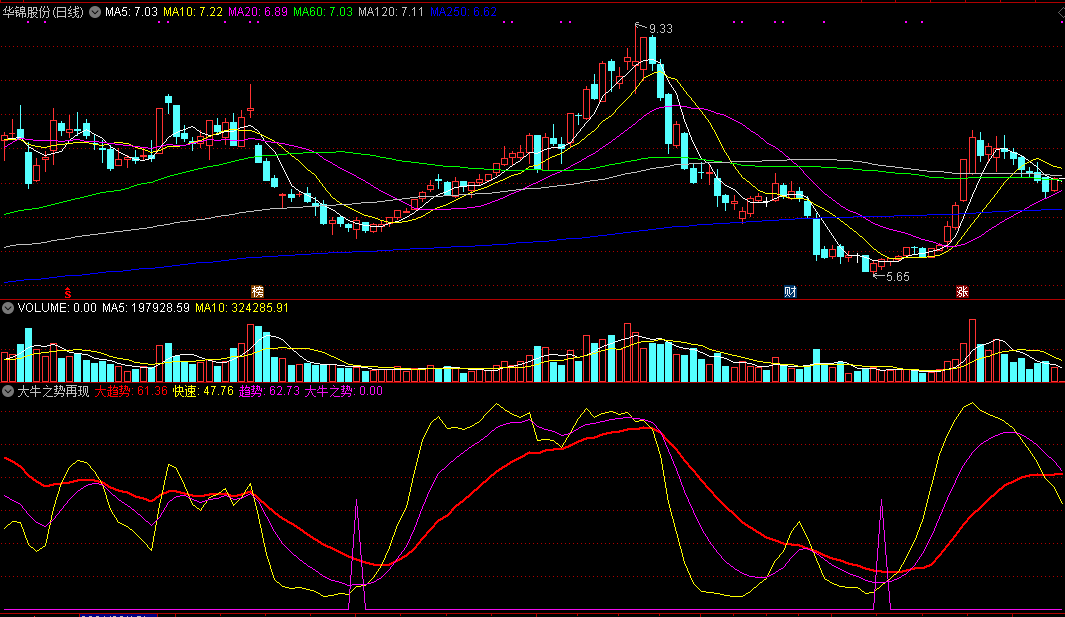Collapse the VOLUME panel using its arrow

pos(7,308)
